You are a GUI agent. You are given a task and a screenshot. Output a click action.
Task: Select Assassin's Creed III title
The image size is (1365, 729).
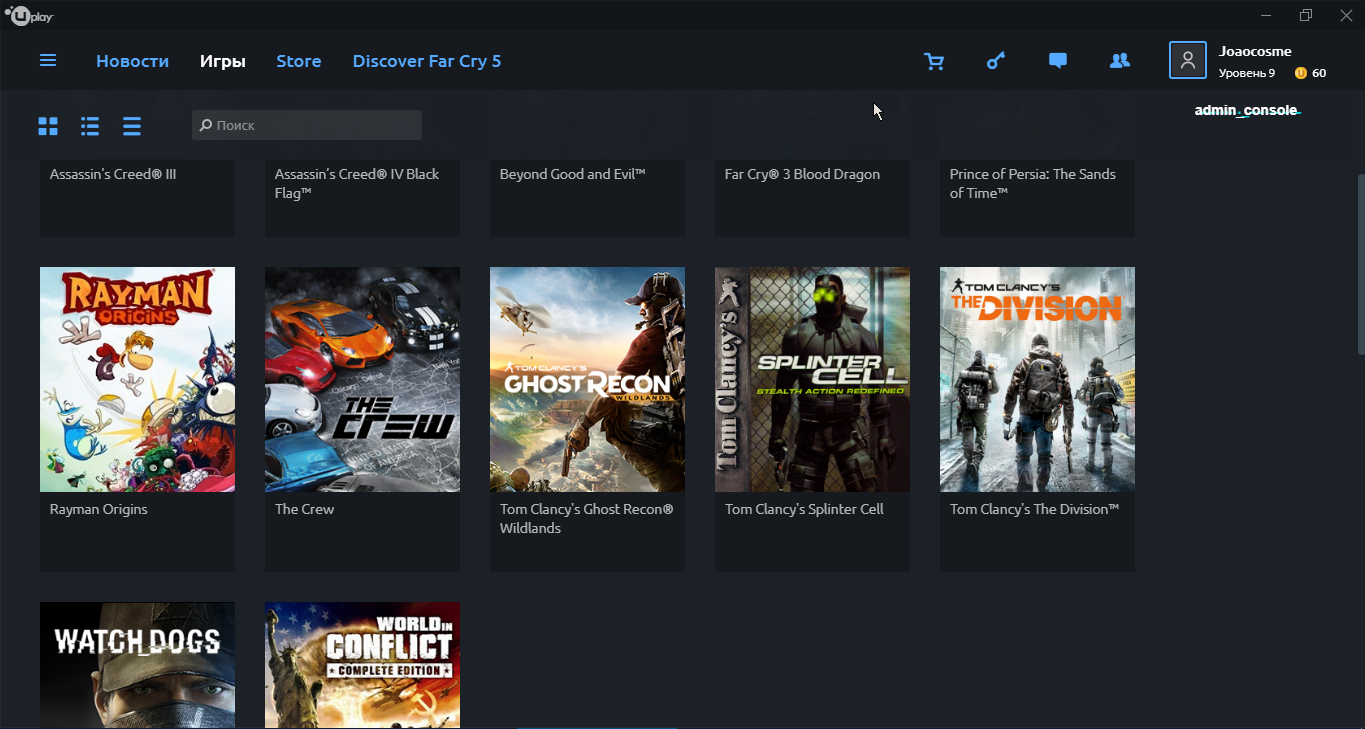coord(113,174)
